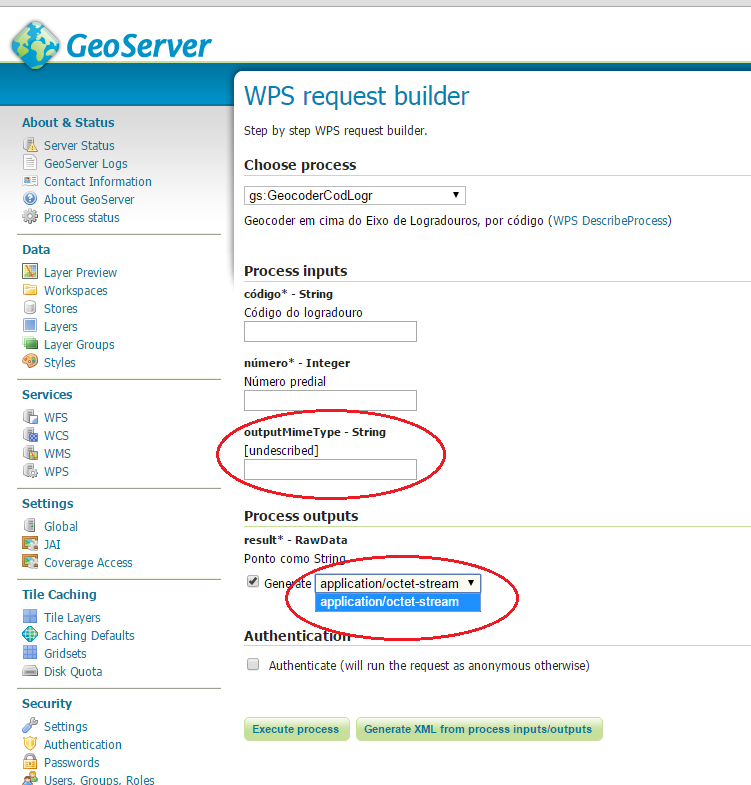
Task: Click the Users, Groups, Roles icon
Action: [30, 778]
